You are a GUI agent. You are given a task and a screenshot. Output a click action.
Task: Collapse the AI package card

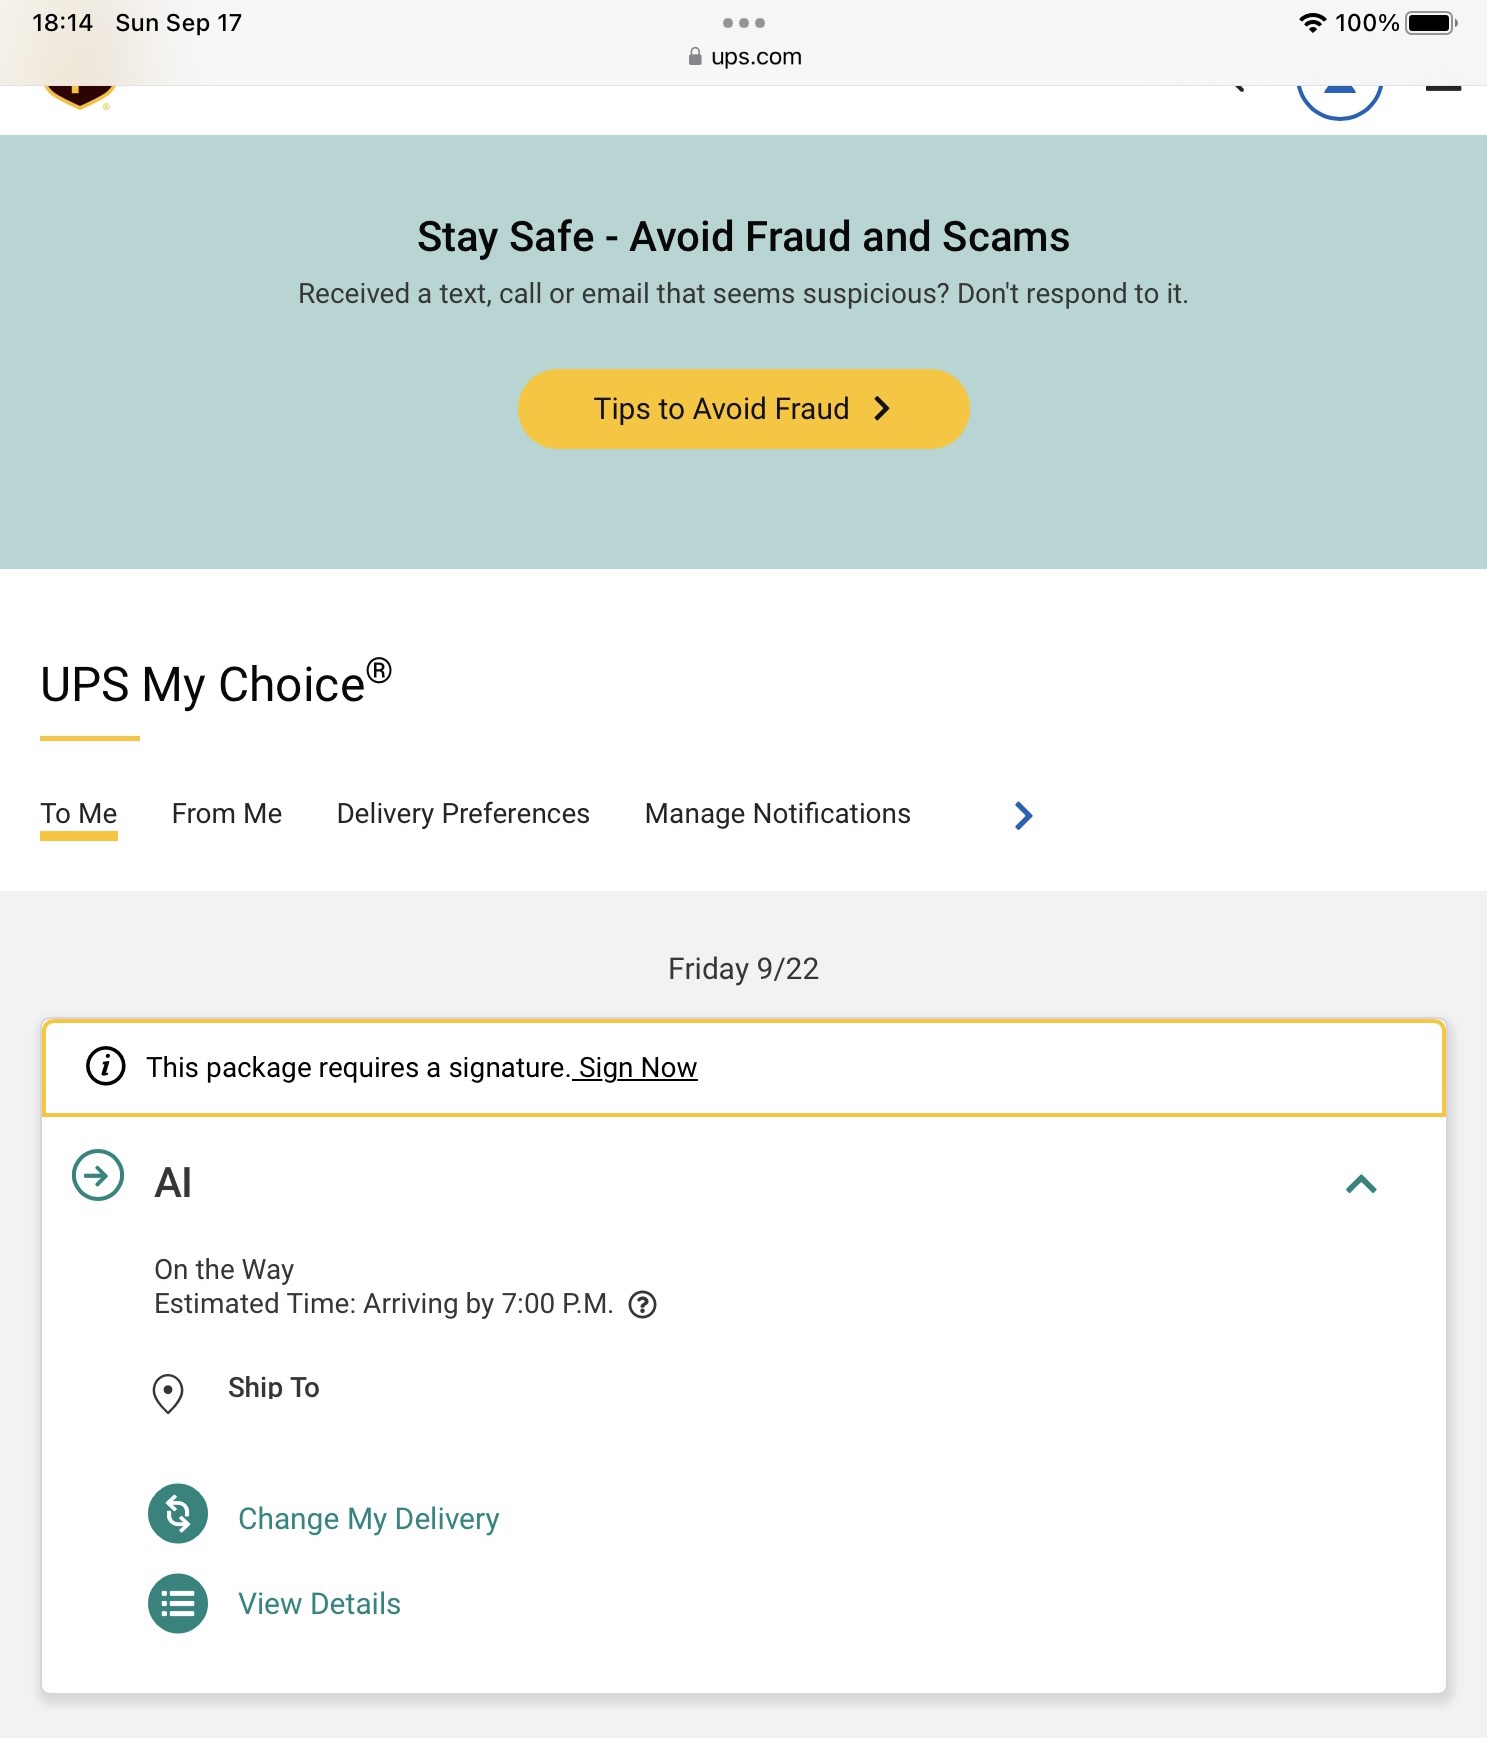(1361, 1185)
